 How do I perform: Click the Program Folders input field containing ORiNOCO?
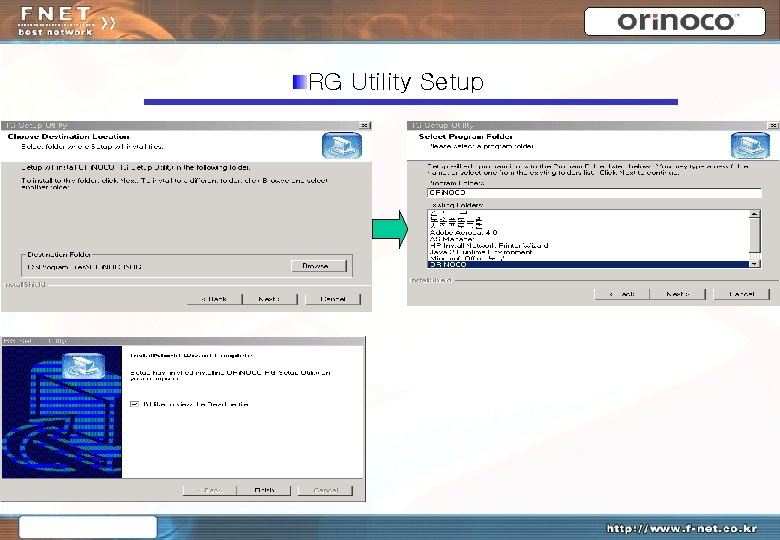[x=594, y=192]
